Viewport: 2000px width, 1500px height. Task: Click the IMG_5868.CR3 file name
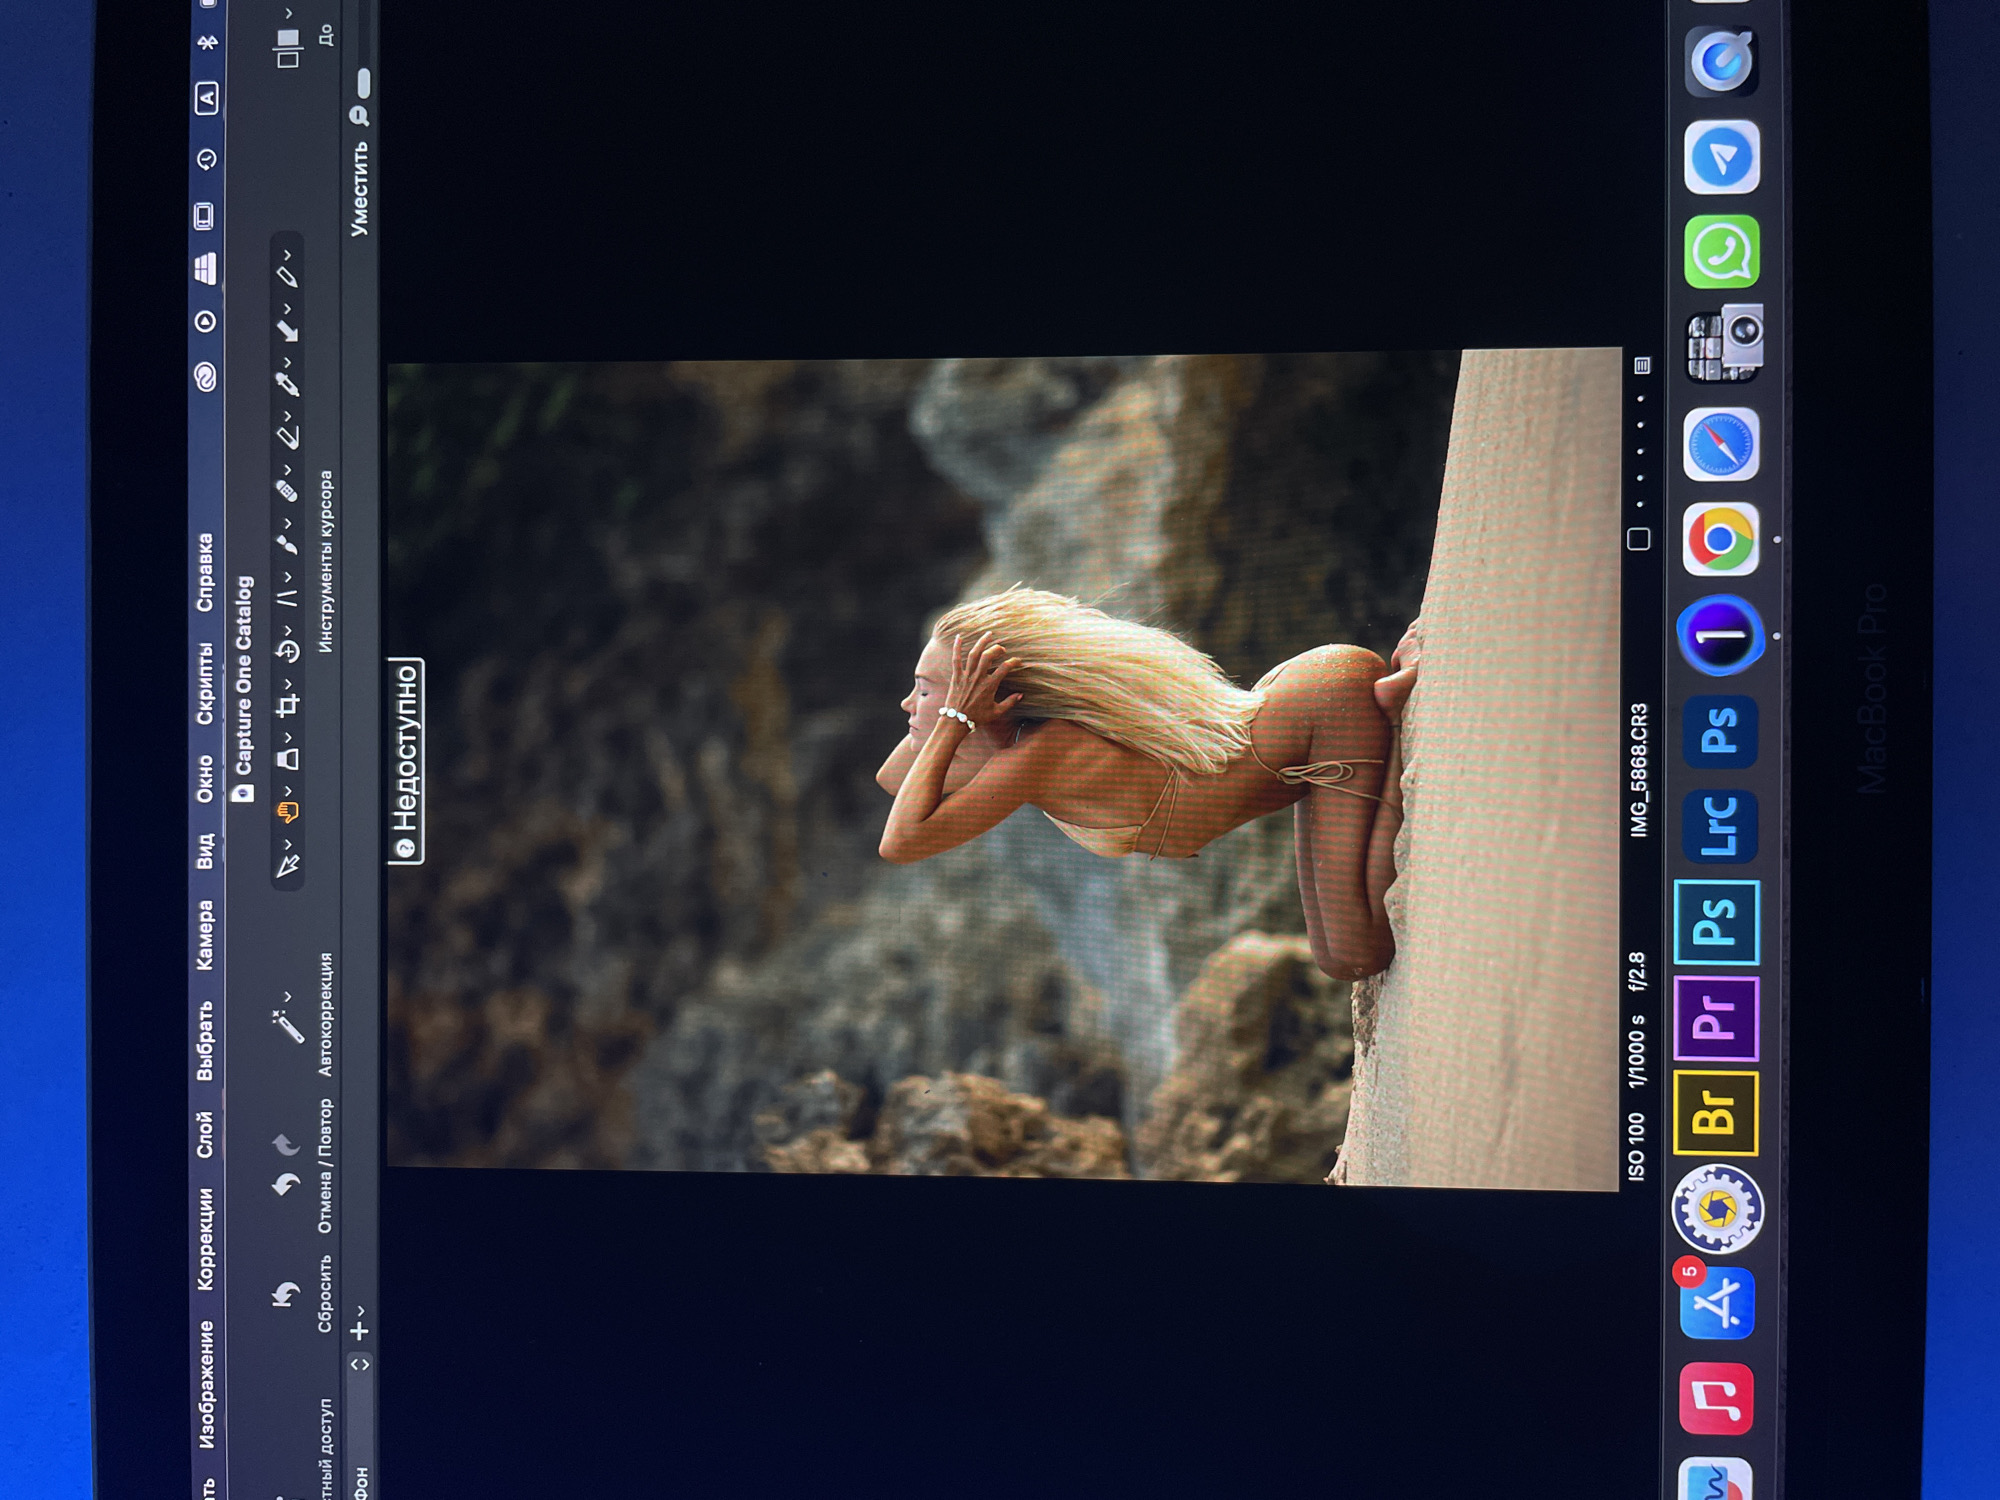tap(1638, 770)
